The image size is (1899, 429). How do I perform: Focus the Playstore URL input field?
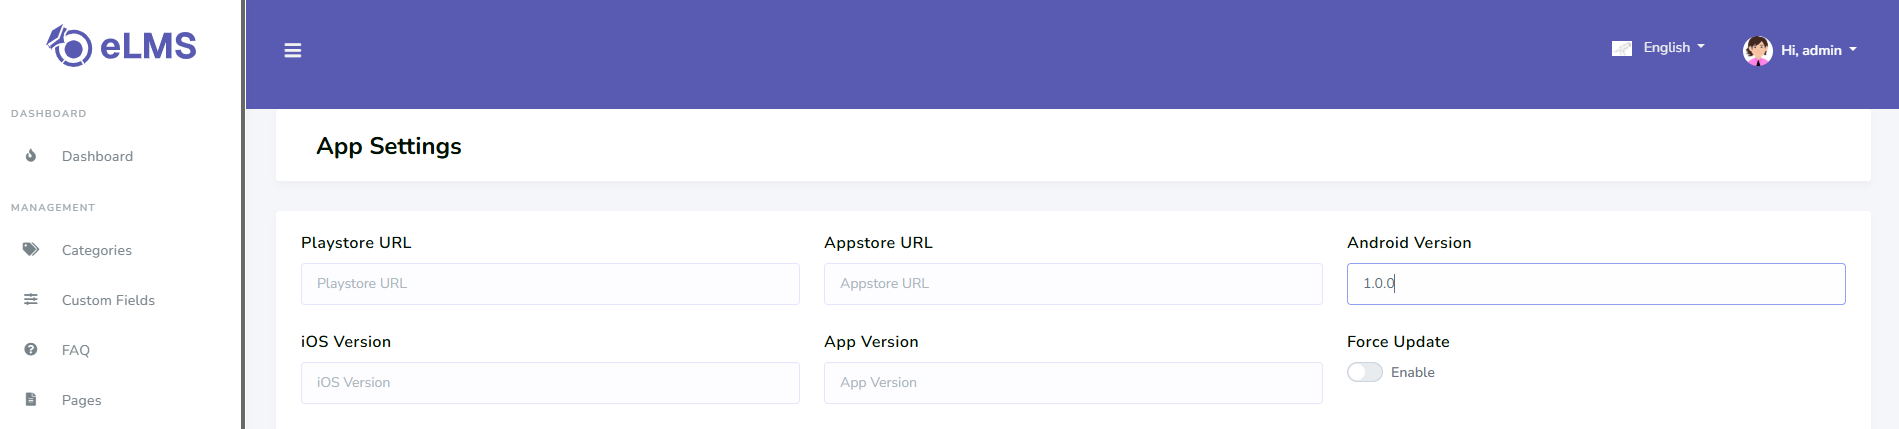(x=550, y=284)
